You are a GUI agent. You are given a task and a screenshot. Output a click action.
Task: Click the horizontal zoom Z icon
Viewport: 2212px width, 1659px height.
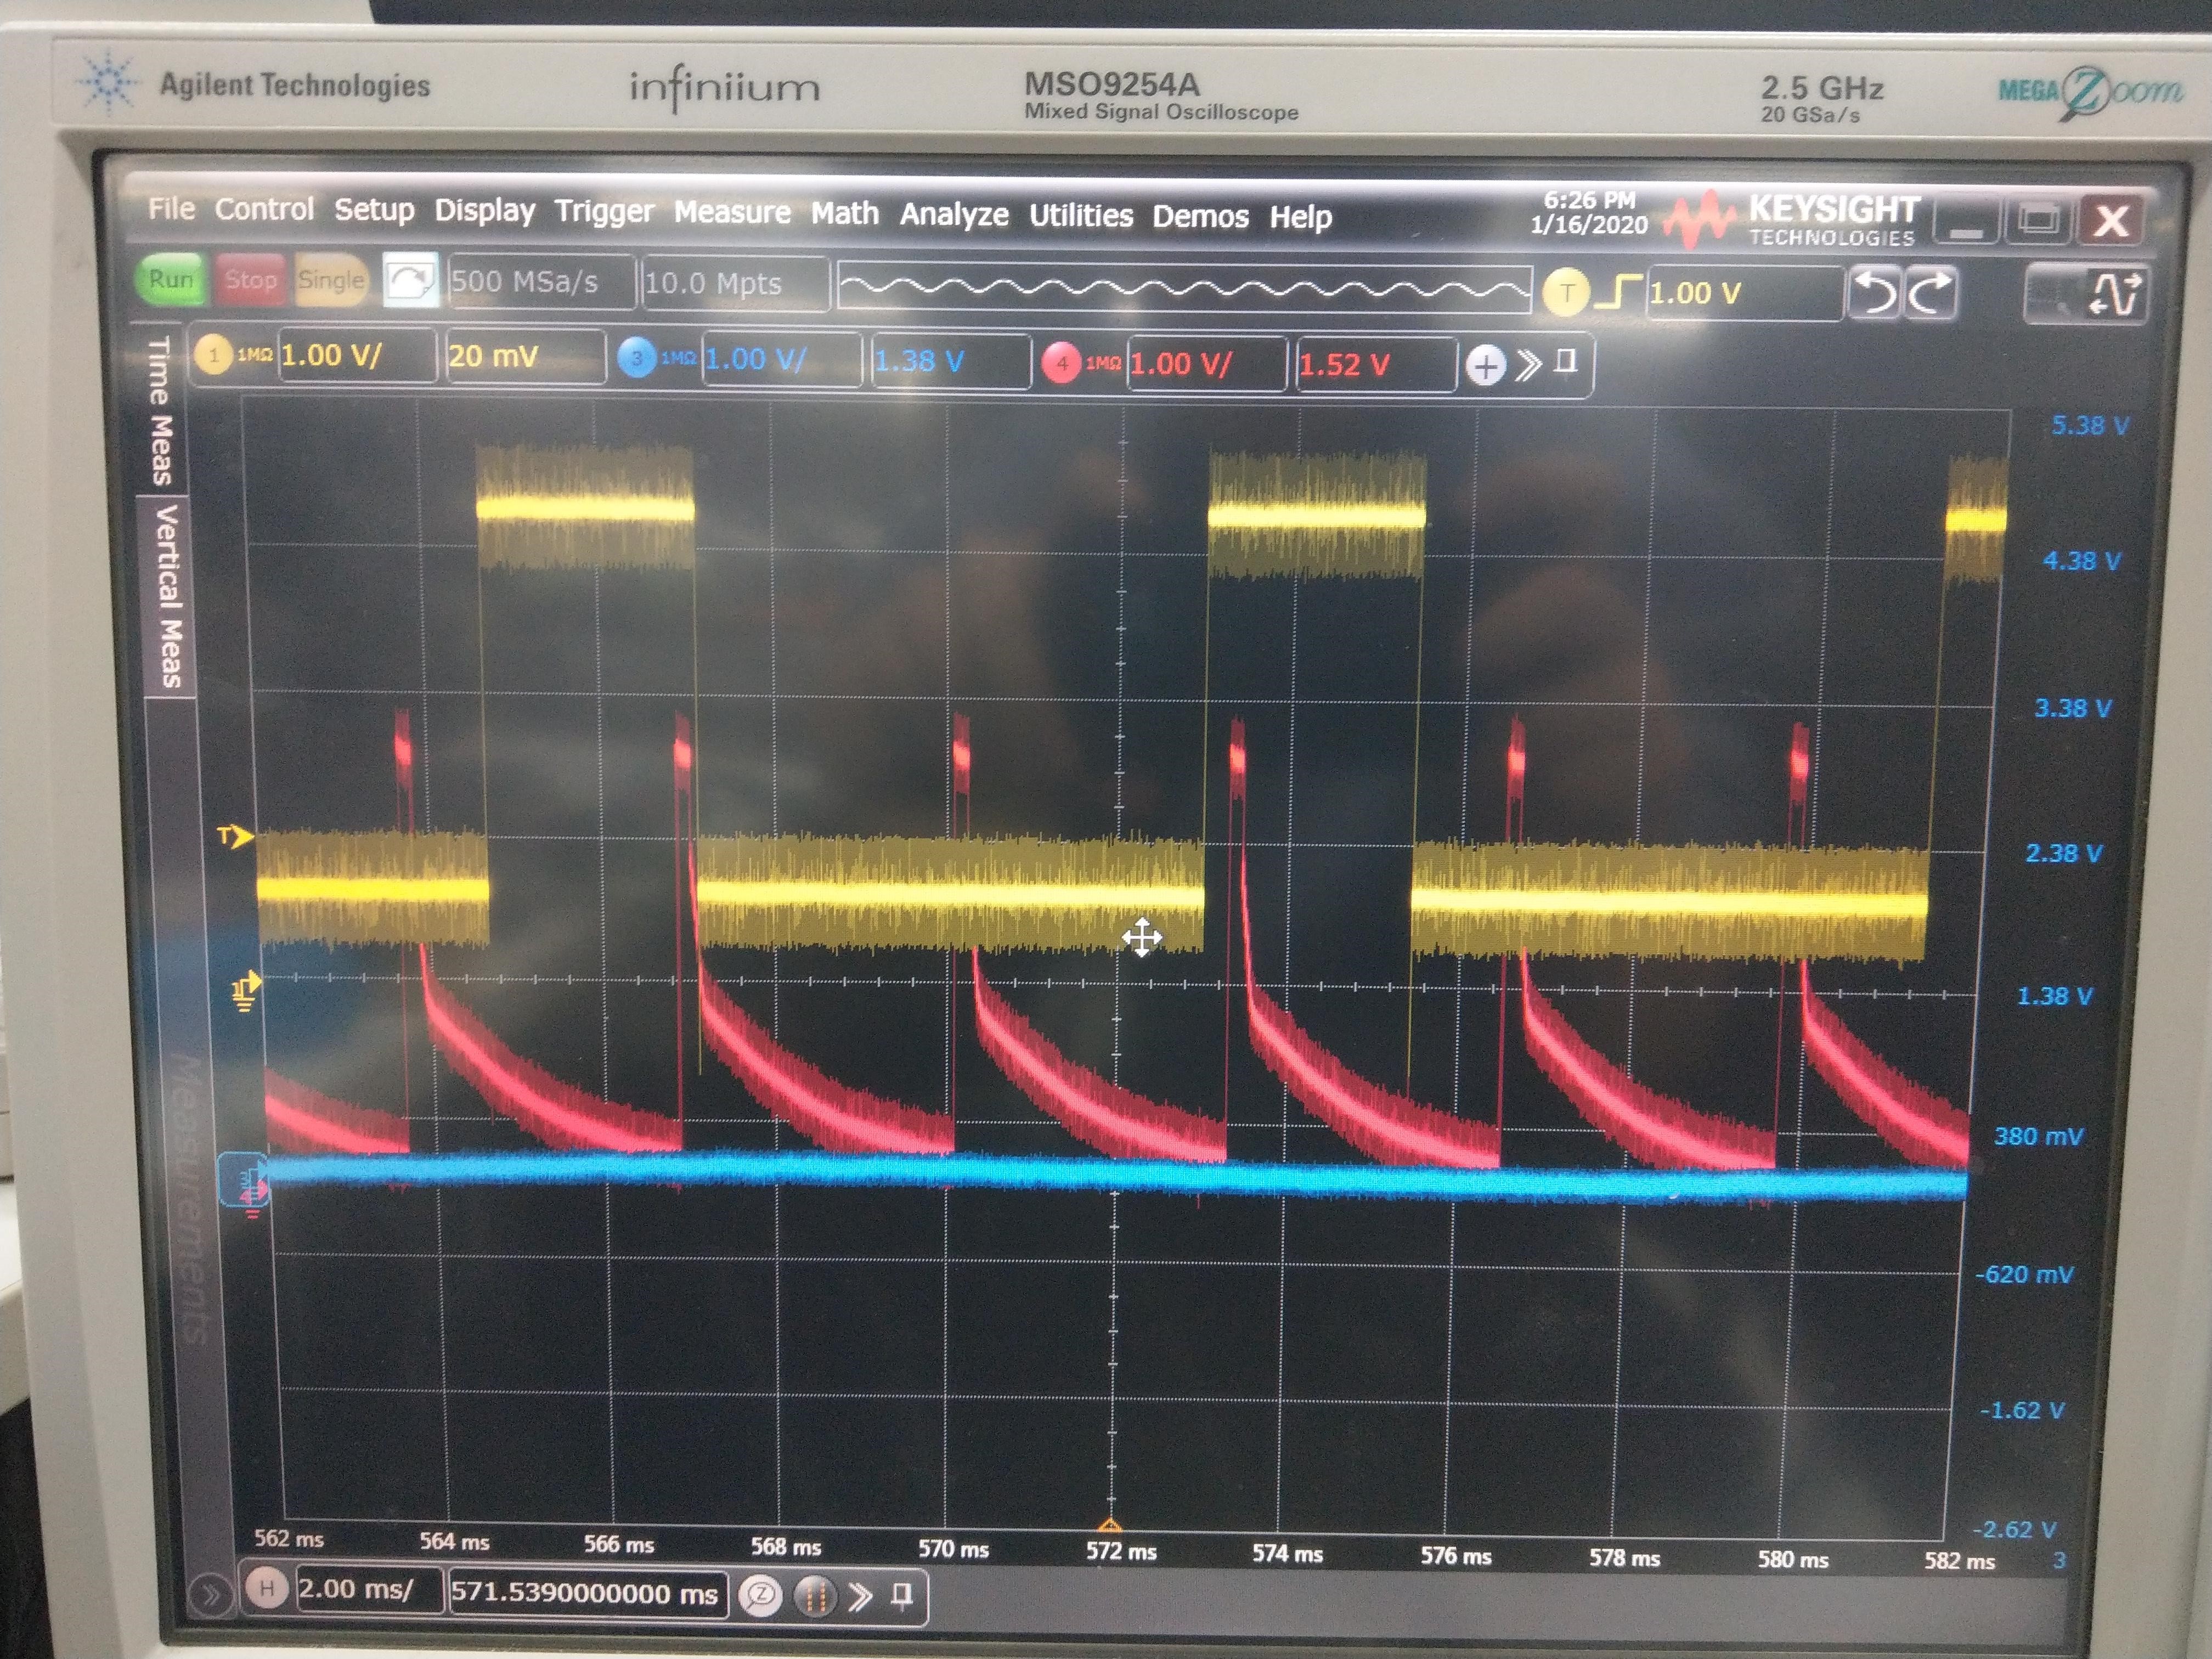(760, 1595)
